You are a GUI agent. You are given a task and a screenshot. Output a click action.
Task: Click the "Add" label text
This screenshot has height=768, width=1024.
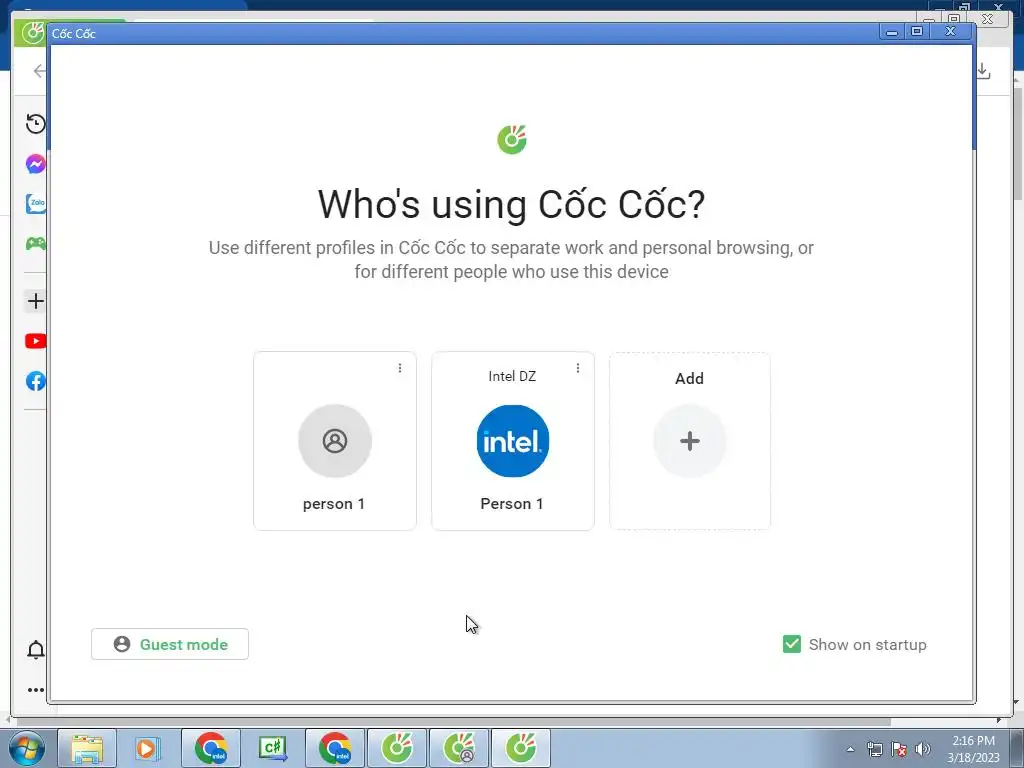coord(689,378)
